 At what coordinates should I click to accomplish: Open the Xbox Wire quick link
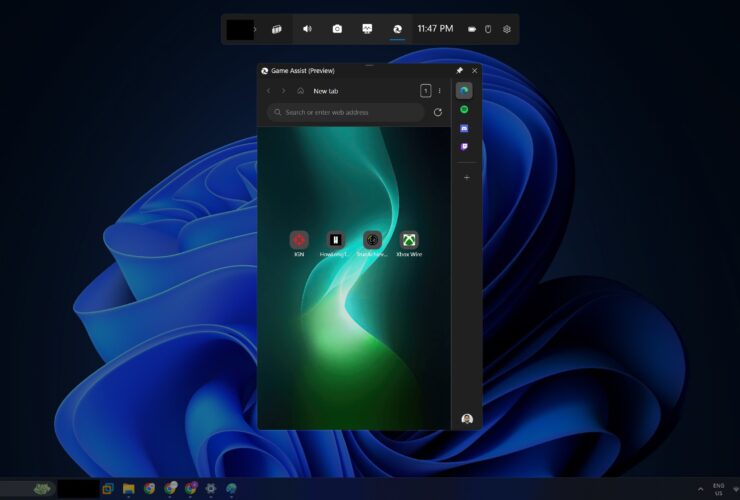pos(409,240)
